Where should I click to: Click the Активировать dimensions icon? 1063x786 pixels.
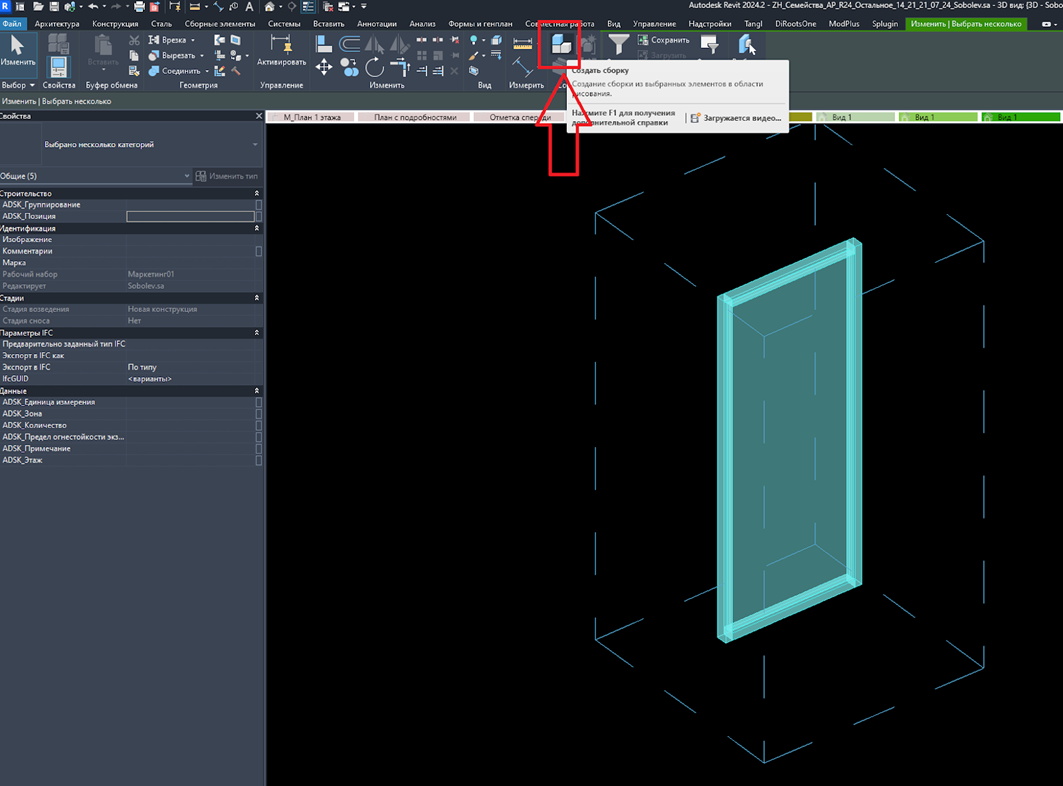281,50
